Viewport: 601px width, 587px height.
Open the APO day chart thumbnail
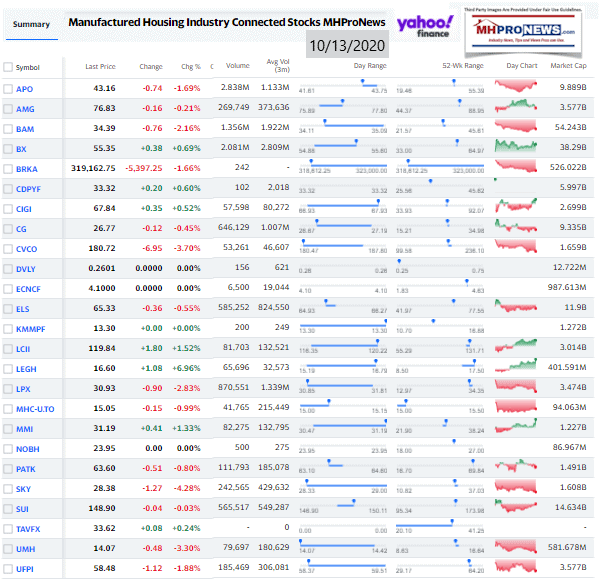pos(516,86)
